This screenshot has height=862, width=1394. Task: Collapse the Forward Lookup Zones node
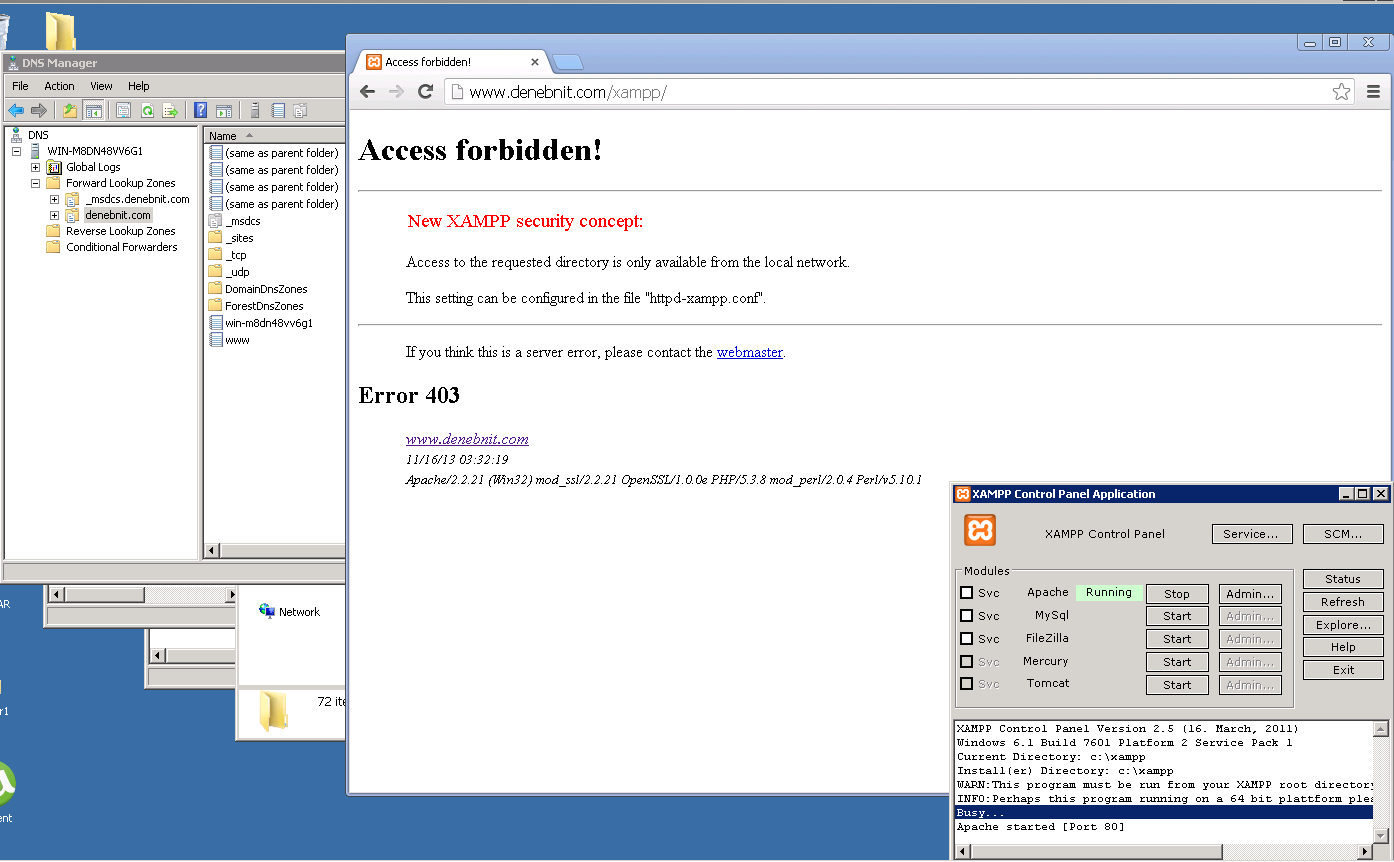pos(35,183)
